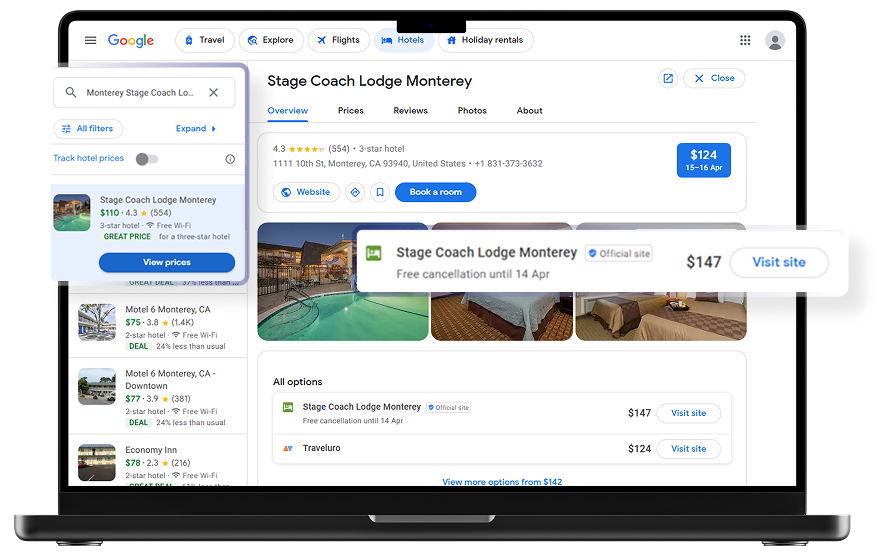
Task: Select the Prices tab
Action: [351, 111]
